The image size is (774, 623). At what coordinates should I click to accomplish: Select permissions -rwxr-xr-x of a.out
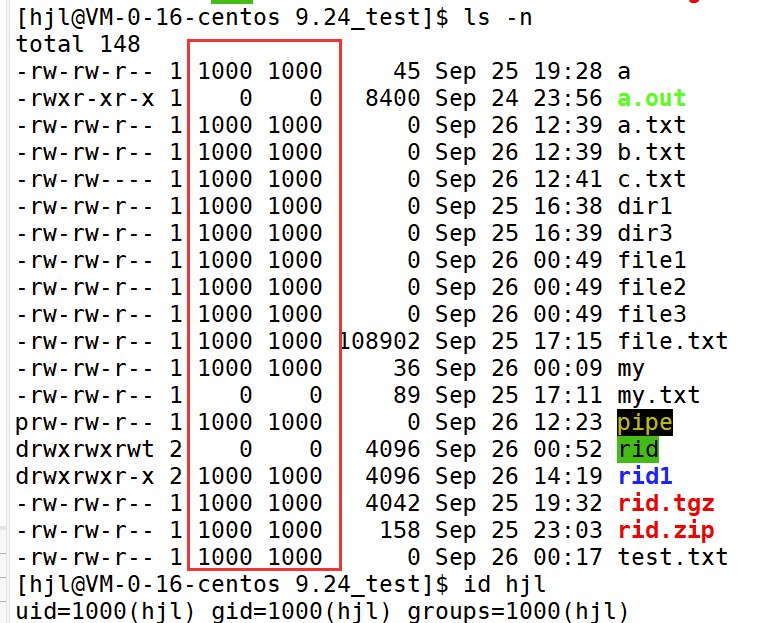tap(85, 98)
